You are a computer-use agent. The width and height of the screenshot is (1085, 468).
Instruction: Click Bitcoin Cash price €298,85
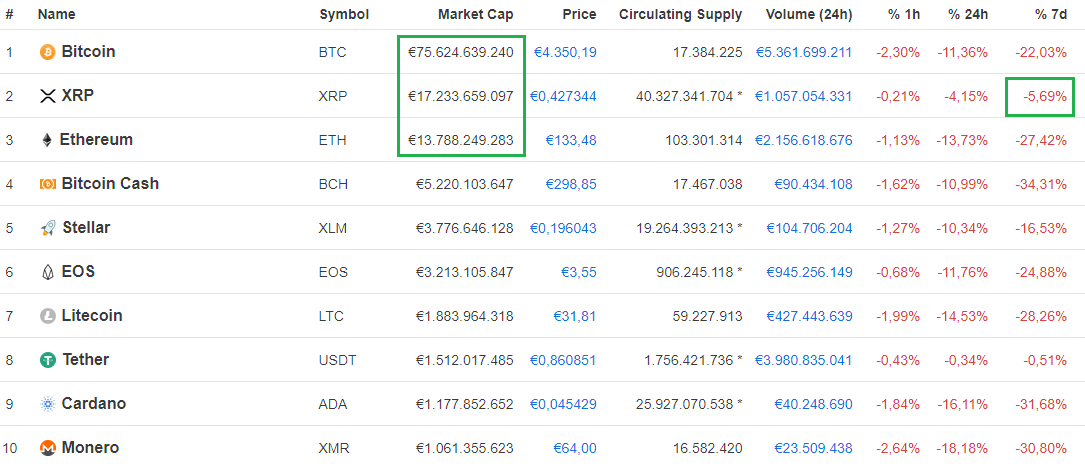571,184
